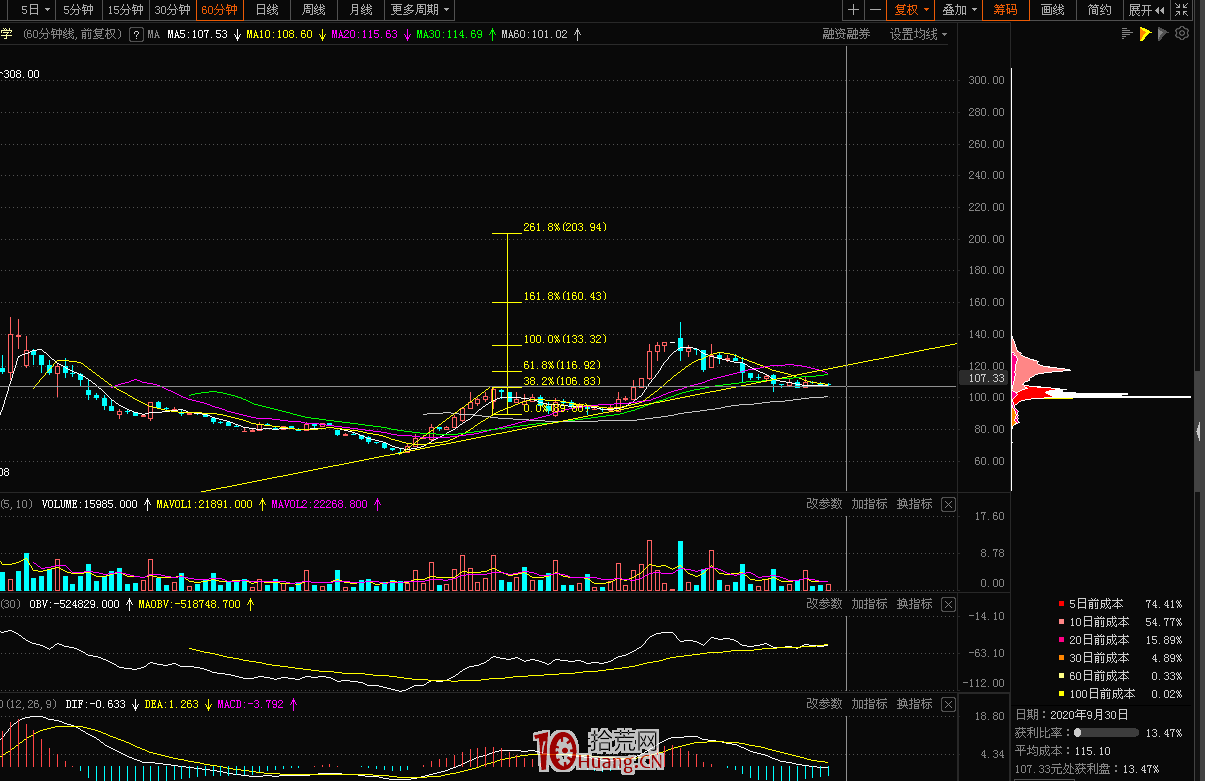Image resolution: width=1205 pixels, height=781 pixels.
Task: Click 换指标 in the MACD panel
Action: click(x=914, y=704)
